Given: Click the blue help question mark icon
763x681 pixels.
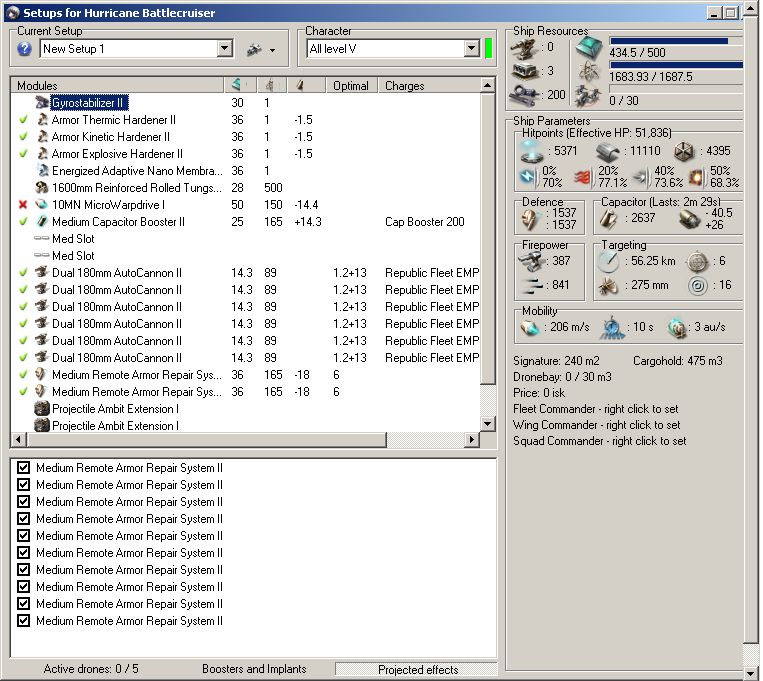Looking at the screenshot, I should point(25,49).
